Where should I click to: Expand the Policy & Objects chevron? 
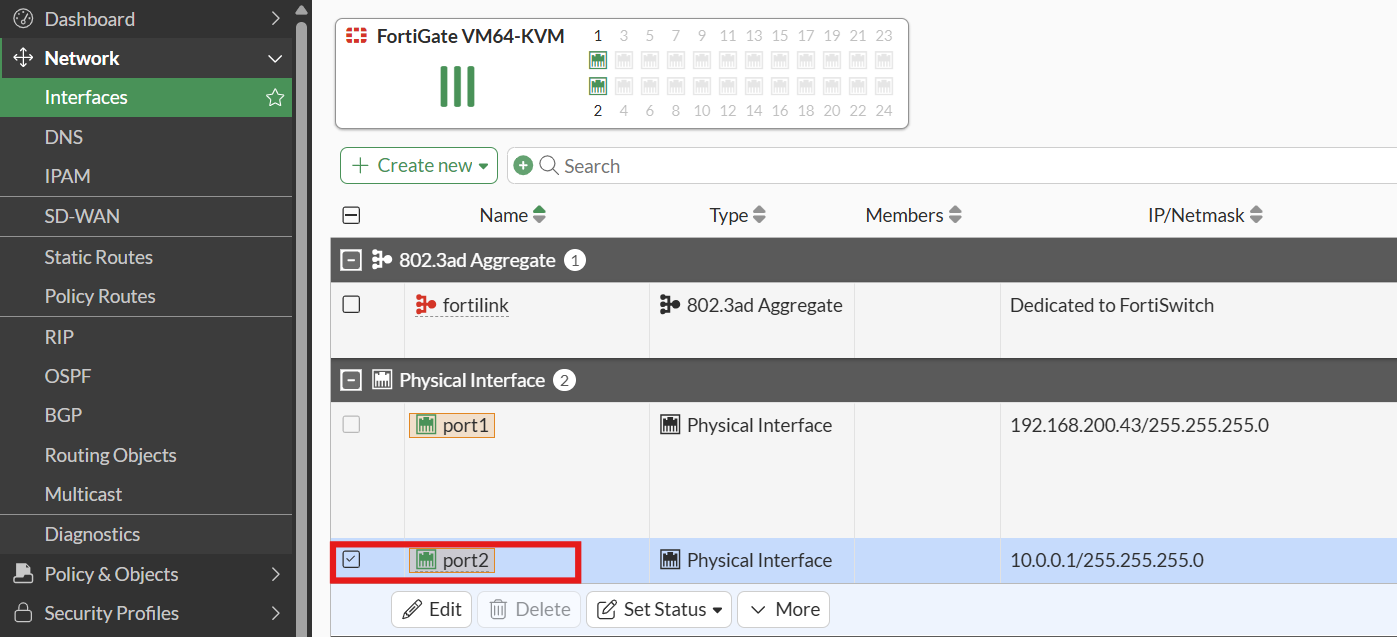pyautogui.click(x=276, y=574)
